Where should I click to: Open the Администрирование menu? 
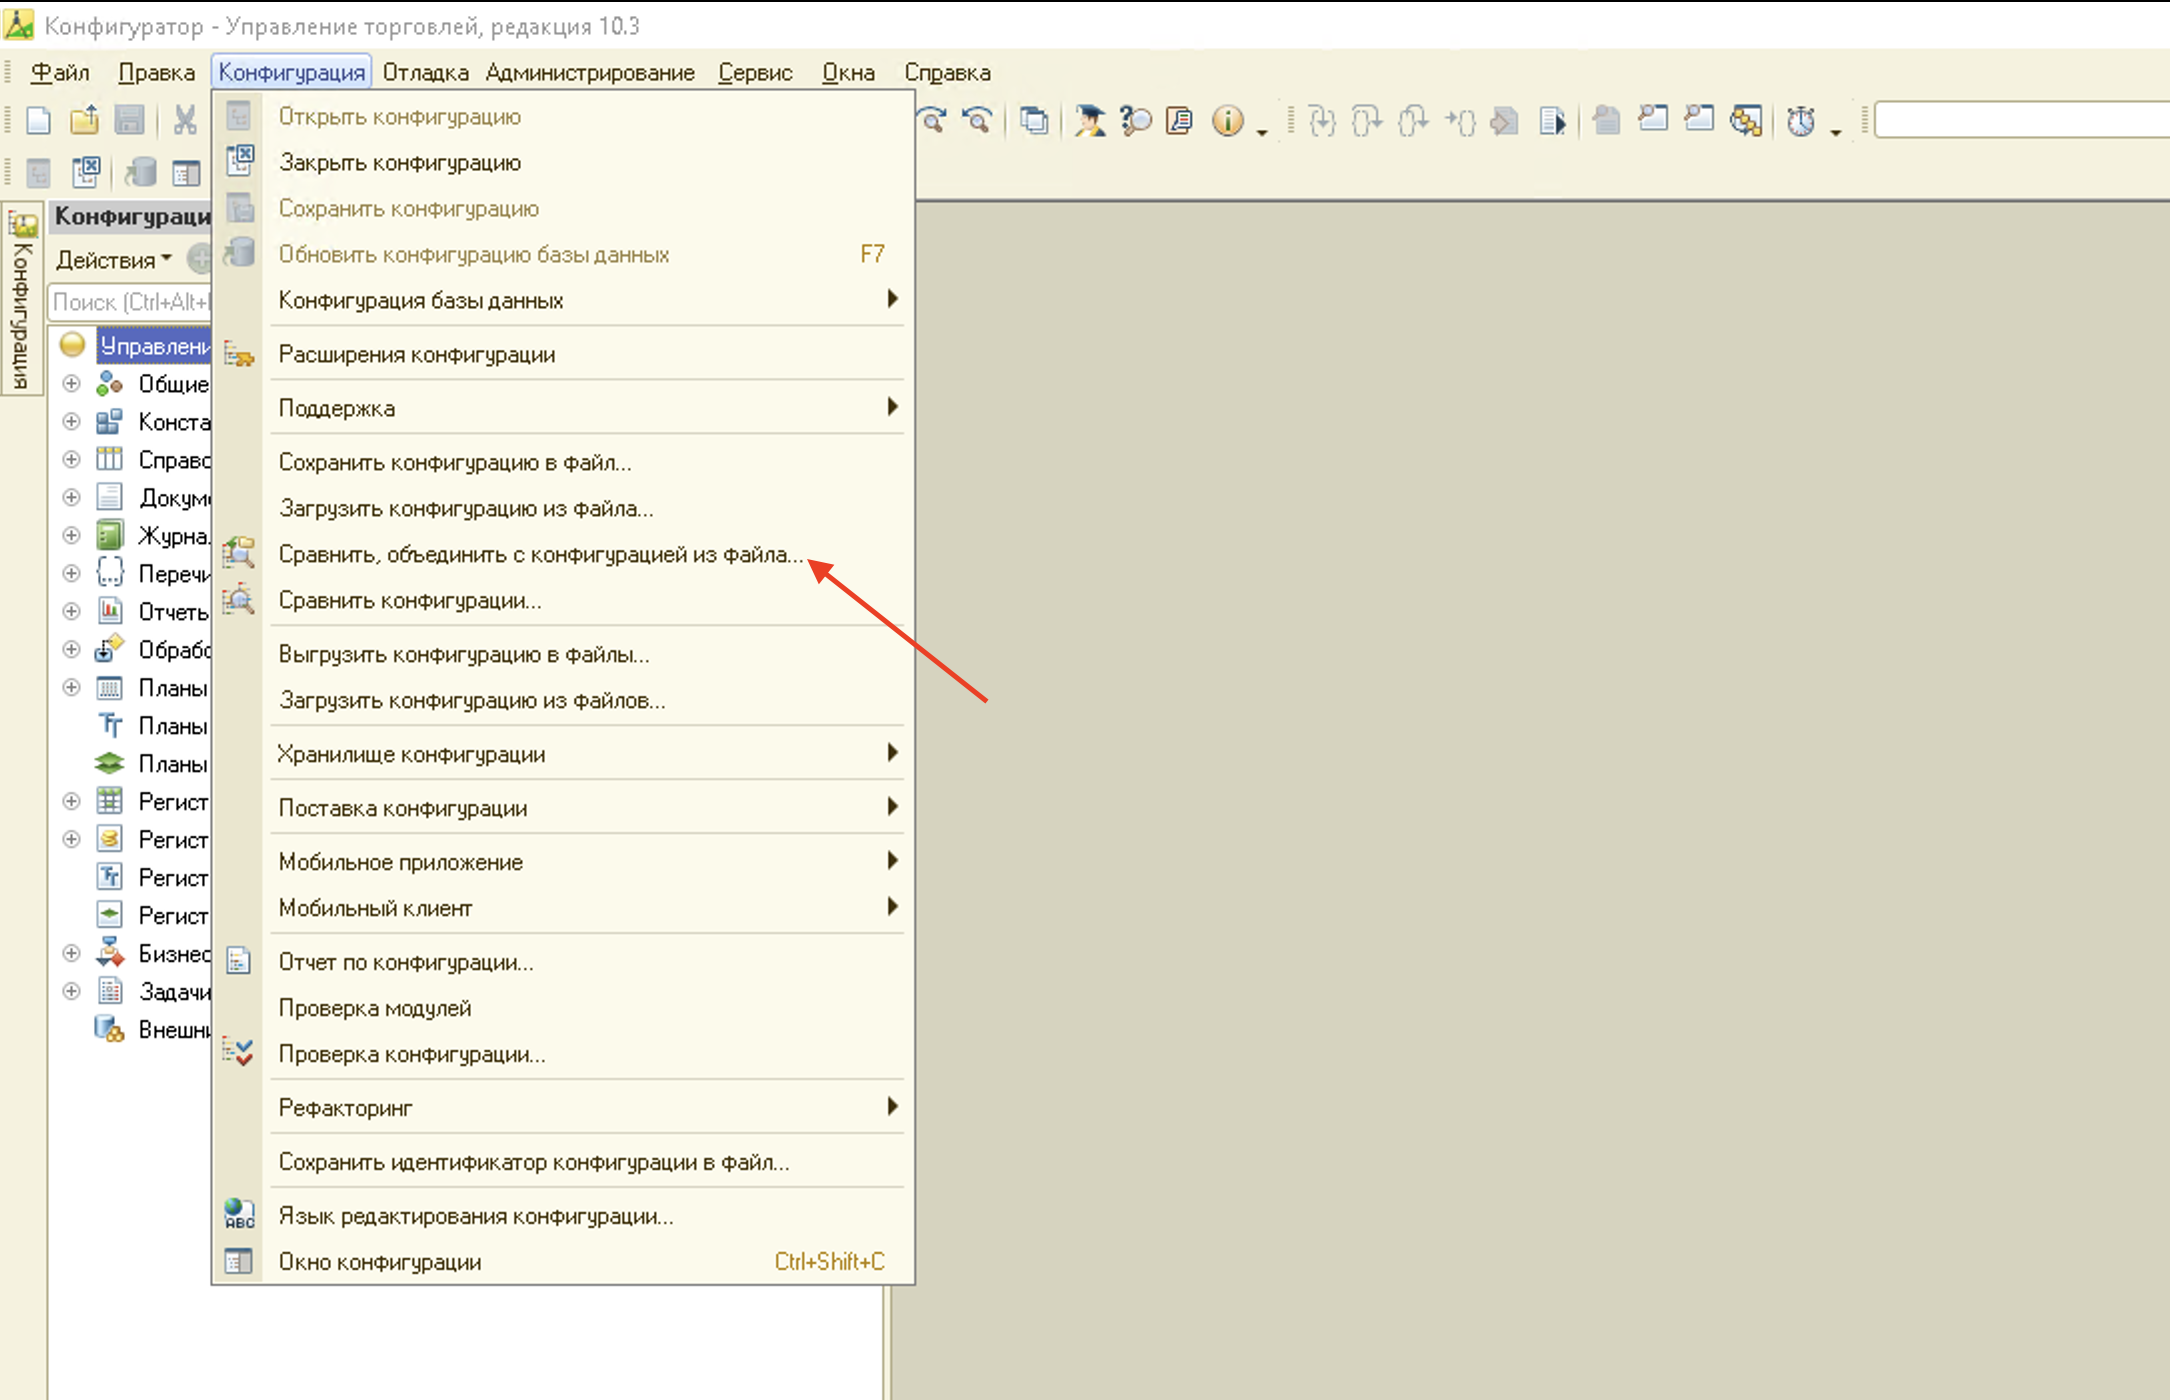590,73
